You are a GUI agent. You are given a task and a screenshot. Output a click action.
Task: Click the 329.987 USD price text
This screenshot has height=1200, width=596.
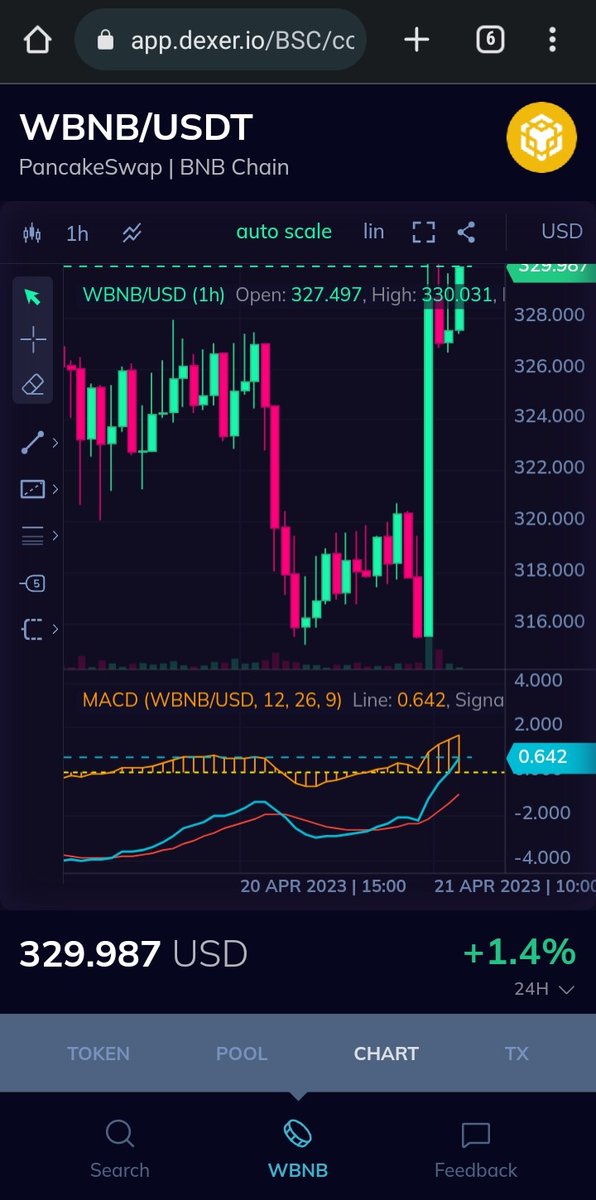[x=133, y=953]
